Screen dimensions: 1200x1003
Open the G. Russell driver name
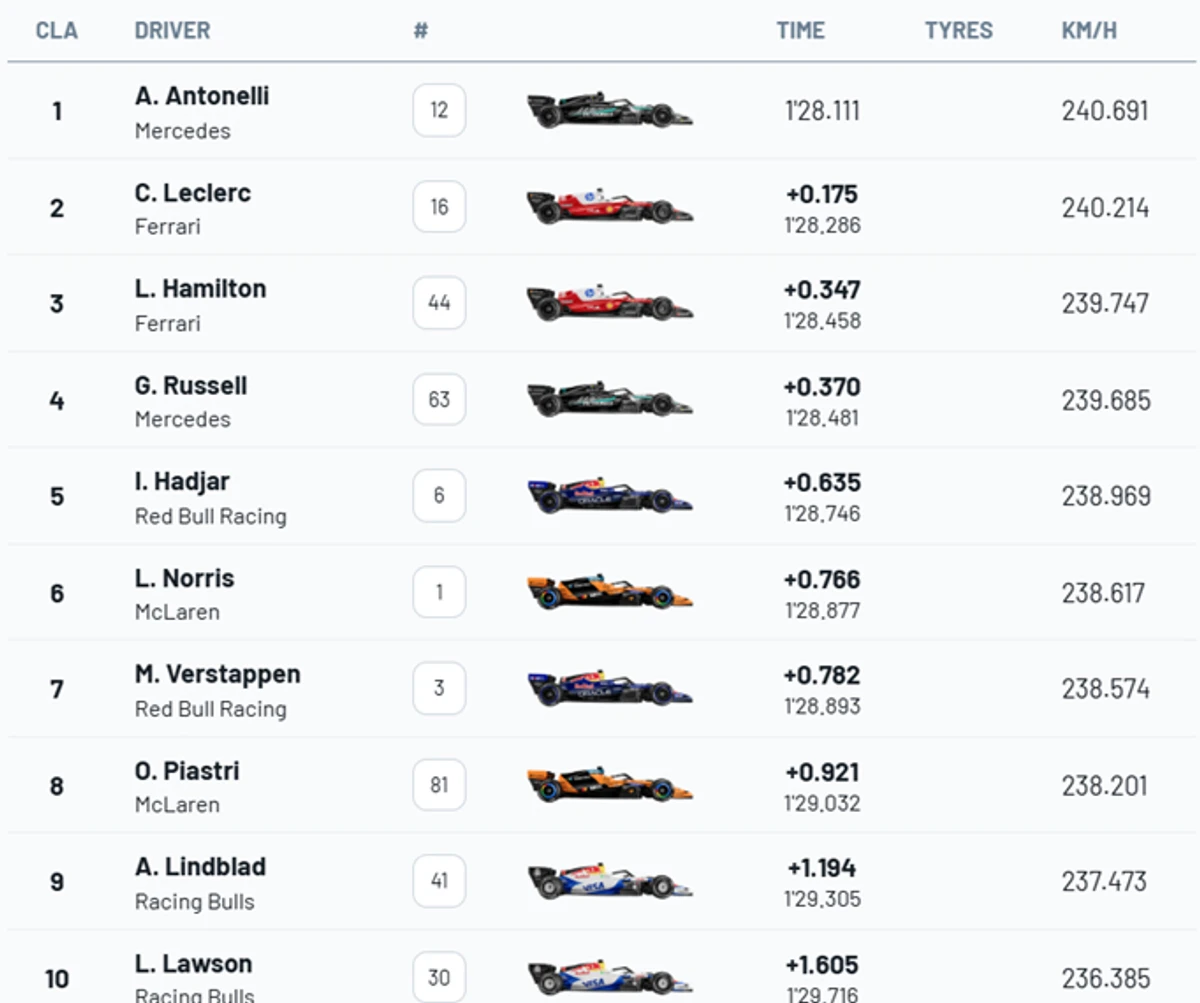[191, 385]
